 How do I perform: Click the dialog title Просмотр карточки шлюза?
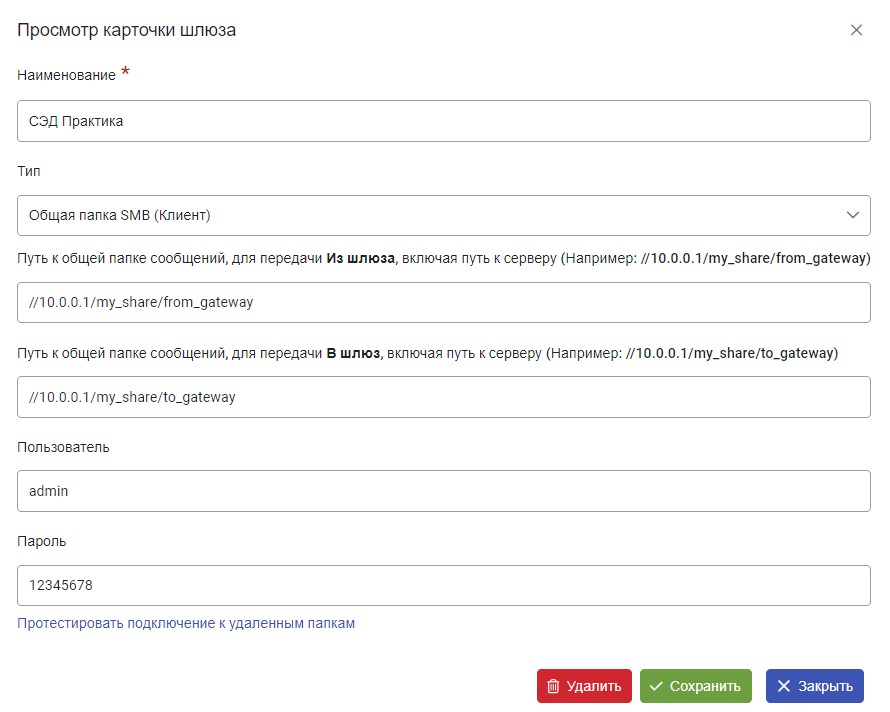(x=127, y=30)
